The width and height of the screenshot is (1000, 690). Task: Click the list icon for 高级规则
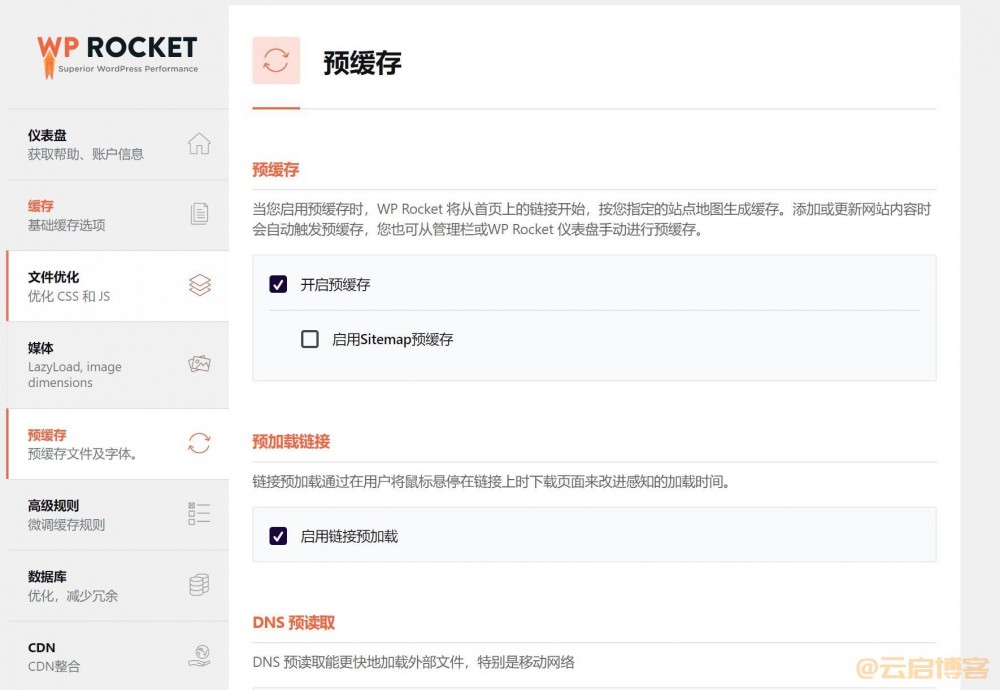point(199,514)
